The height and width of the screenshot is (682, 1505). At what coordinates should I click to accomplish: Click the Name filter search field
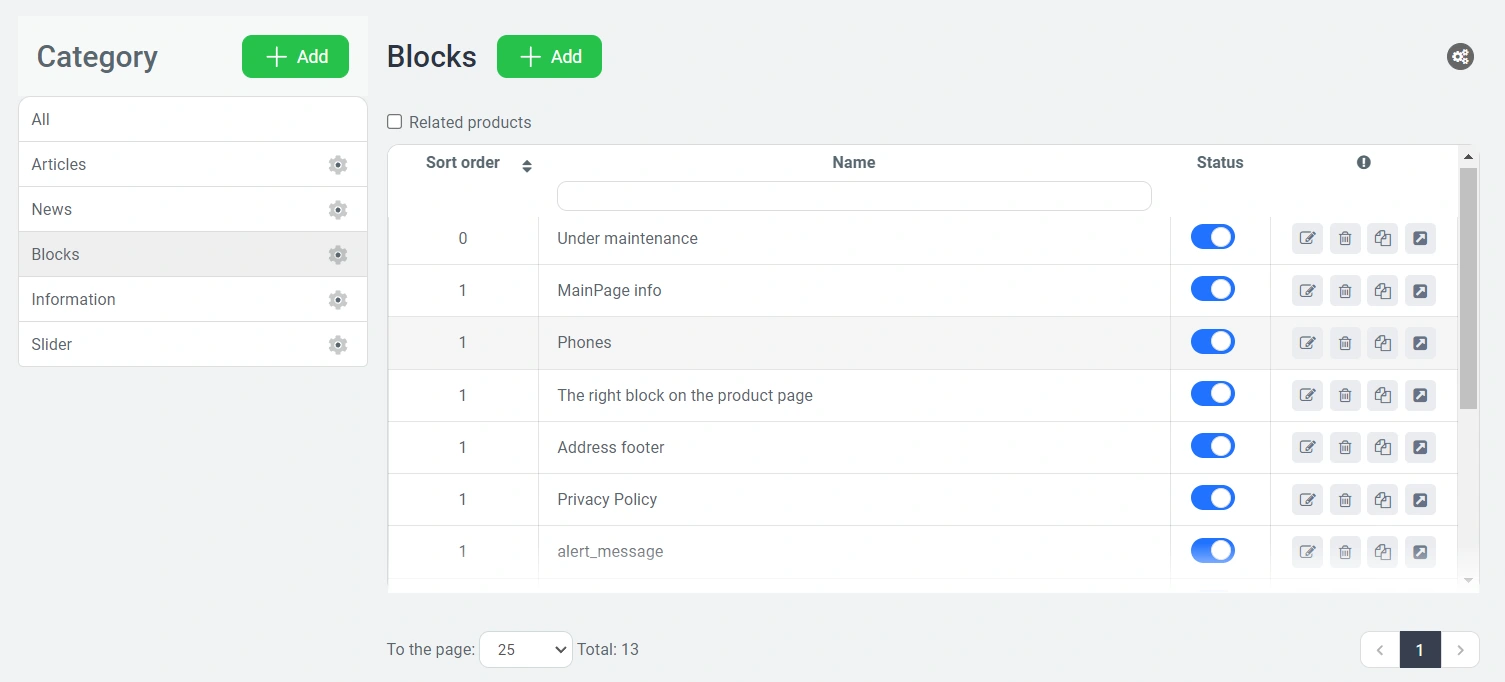[x=853, y=196]
